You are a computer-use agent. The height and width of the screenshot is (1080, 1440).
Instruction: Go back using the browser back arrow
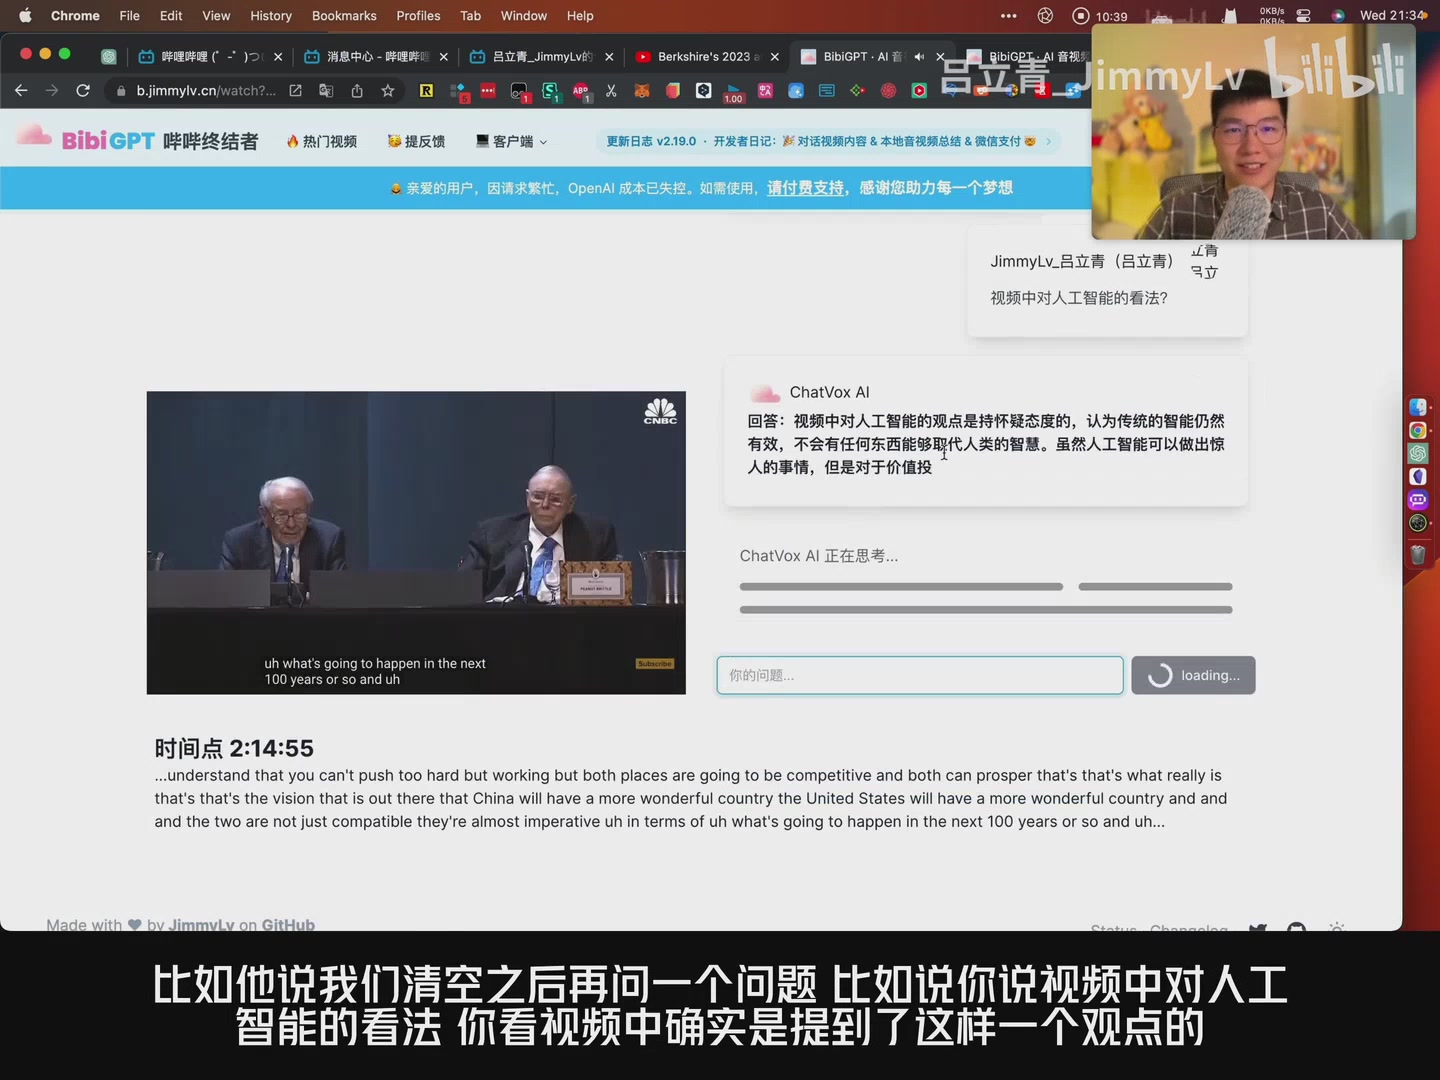(21, 91)
